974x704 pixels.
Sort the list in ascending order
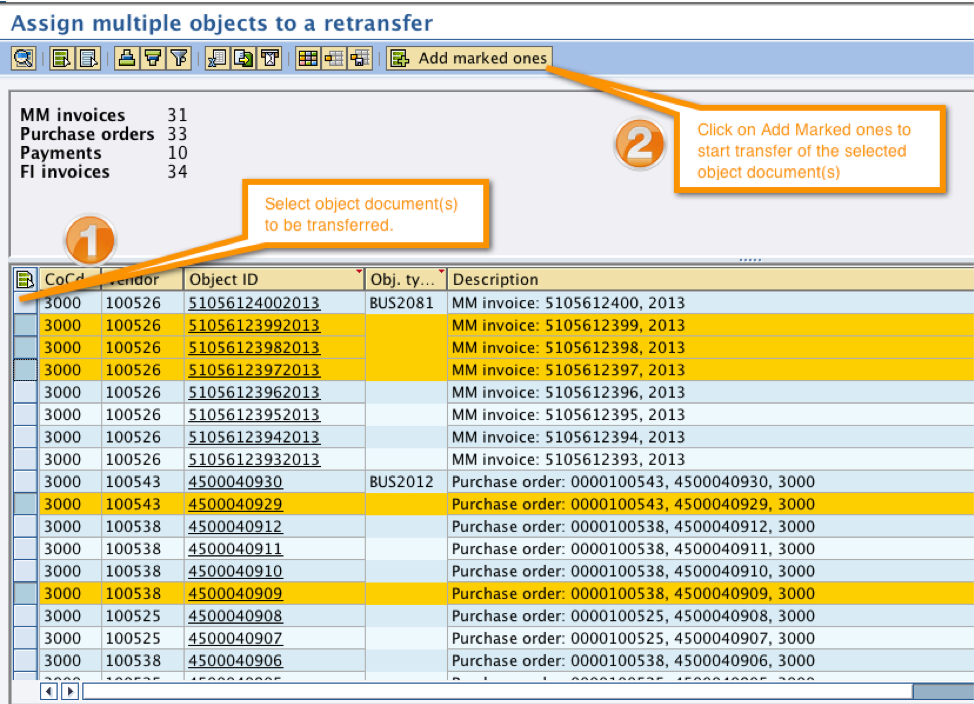(x=127, y=59)
